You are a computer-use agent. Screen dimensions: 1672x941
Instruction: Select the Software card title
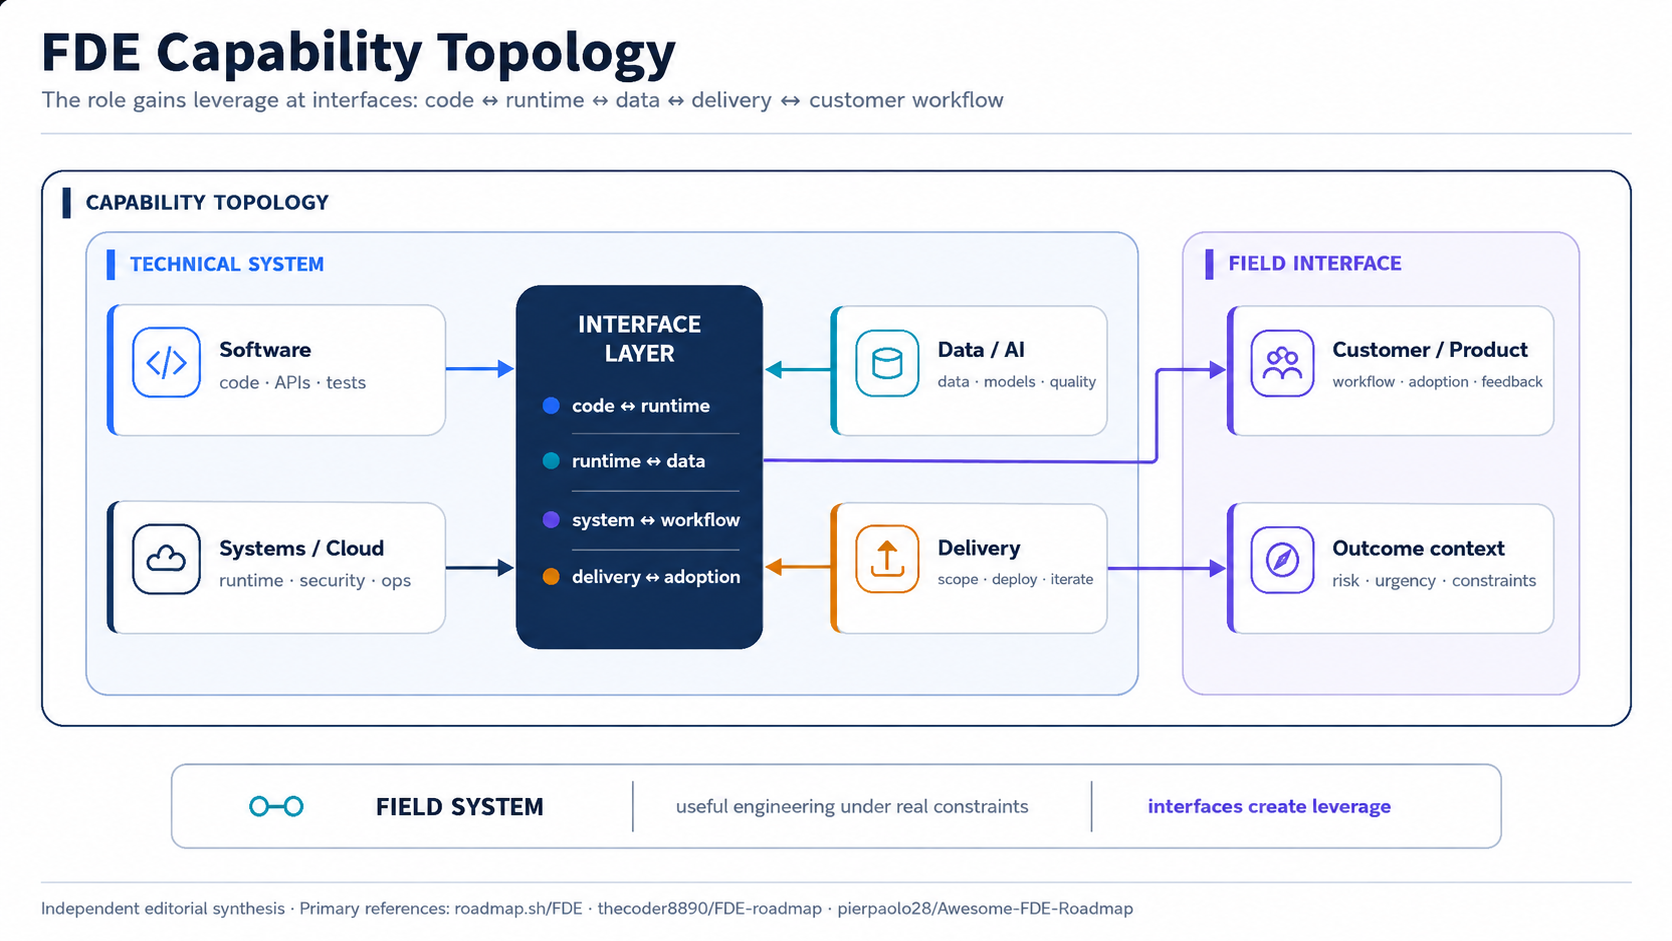265,350
